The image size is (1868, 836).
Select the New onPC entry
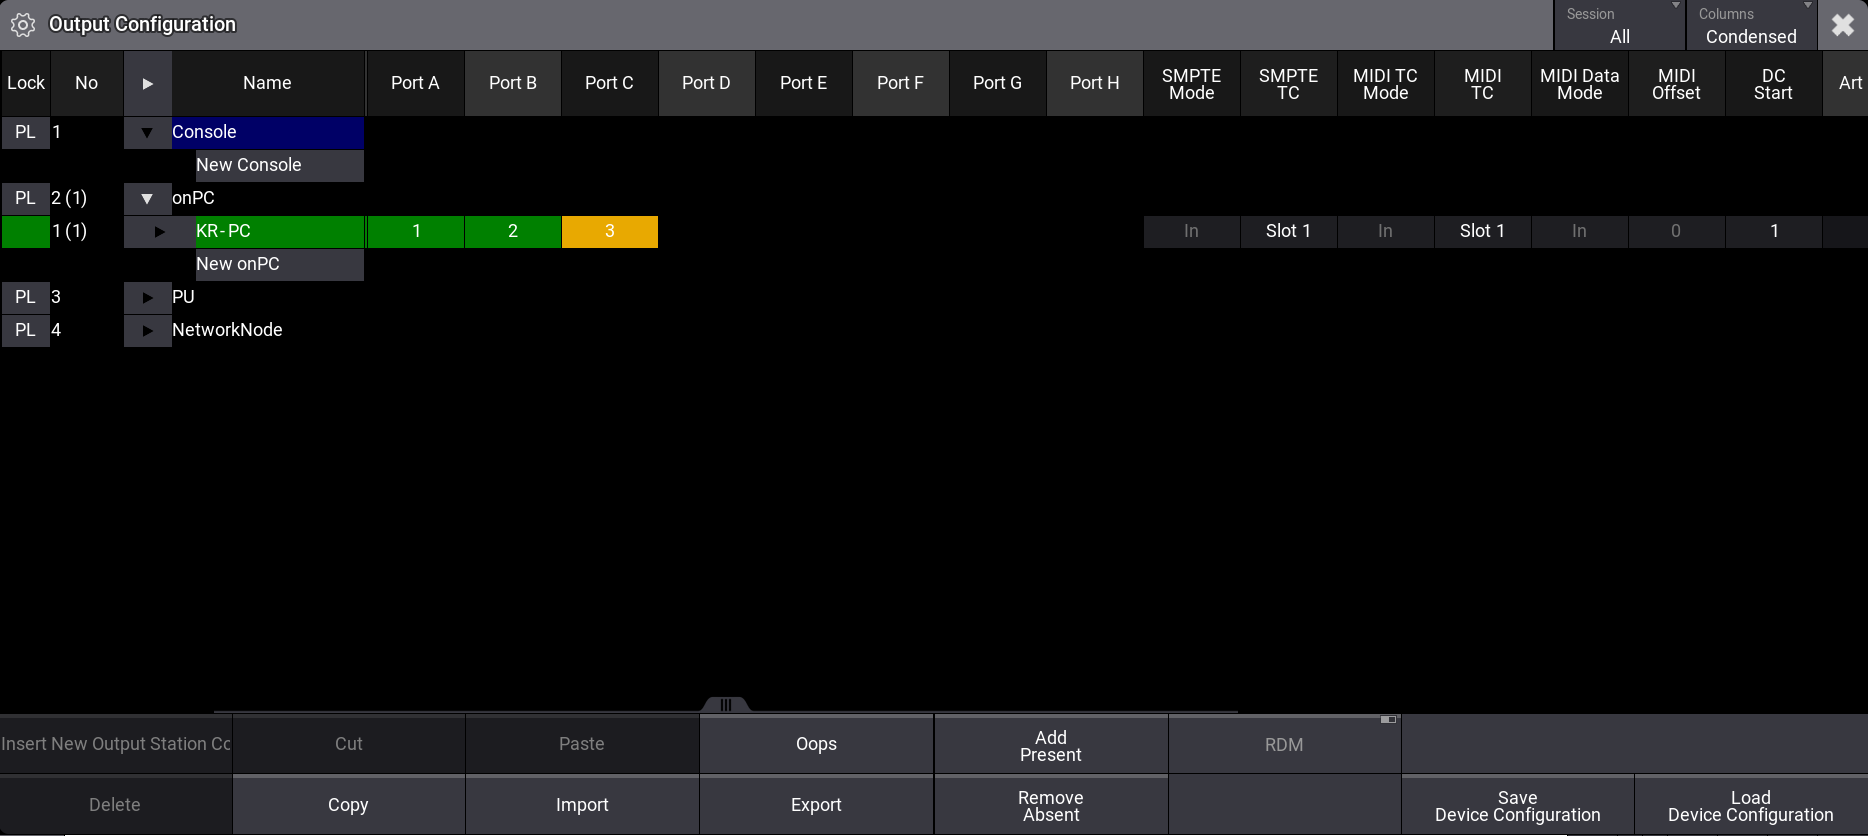(x=279, y=264)
